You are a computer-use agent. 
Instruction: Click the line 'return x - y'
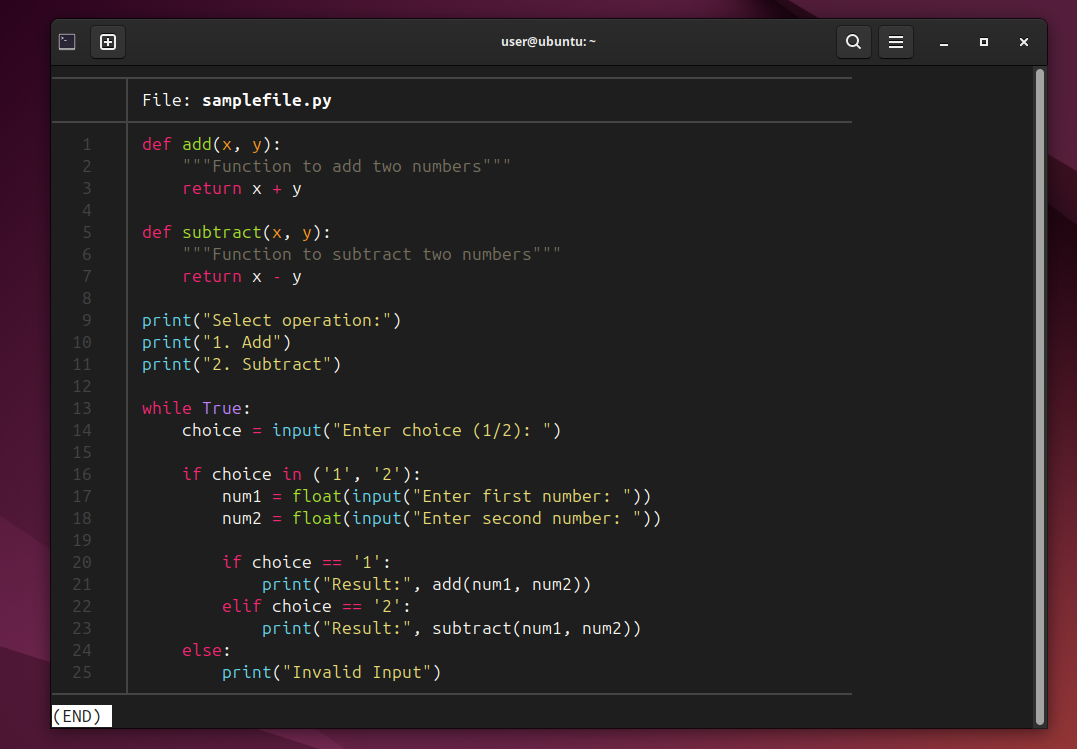point(242,276)
